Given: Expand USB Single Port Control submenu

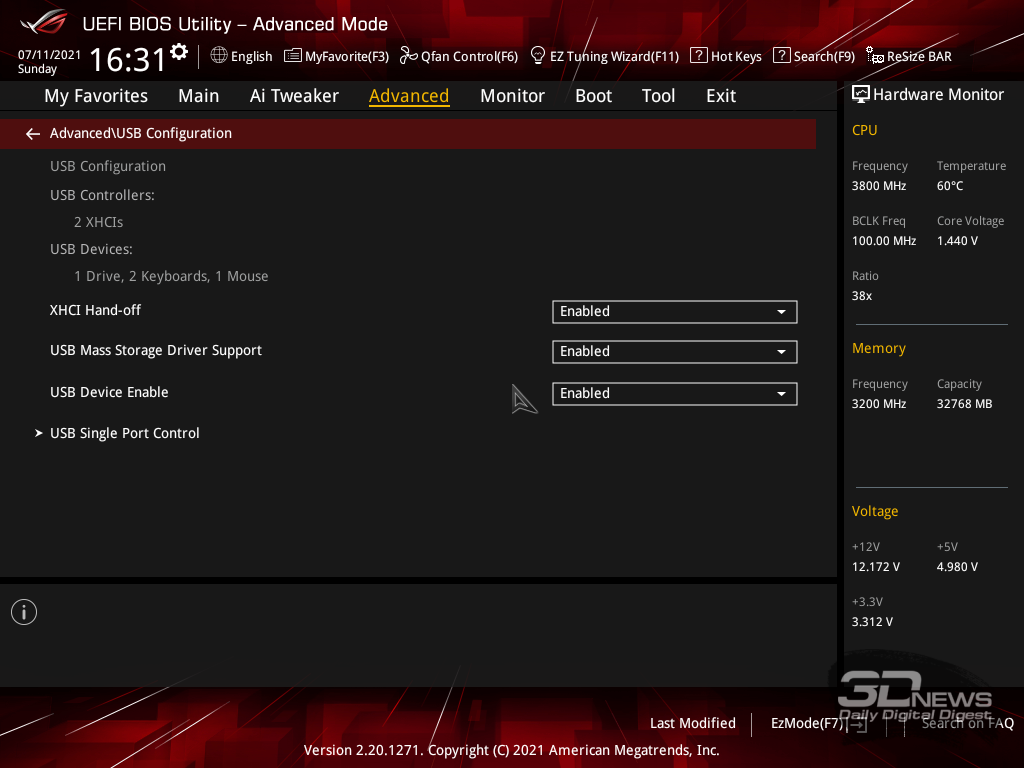Looking at the screenshot, I should click(125, 433).
